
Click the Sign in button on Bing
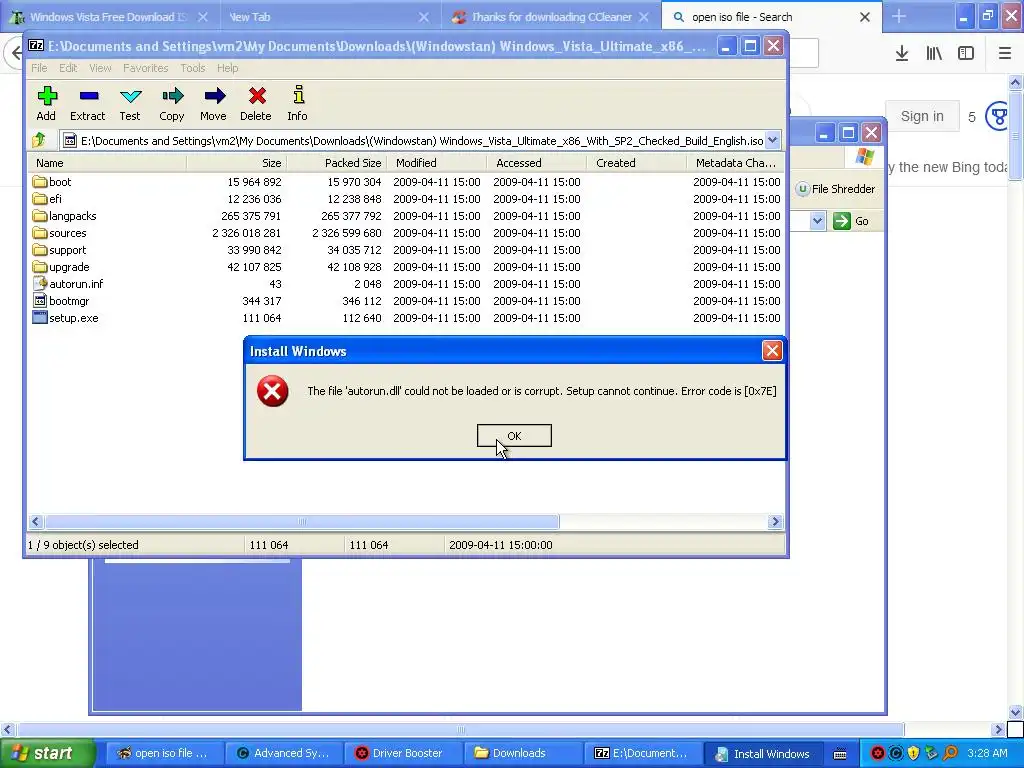tap(922, 116)
